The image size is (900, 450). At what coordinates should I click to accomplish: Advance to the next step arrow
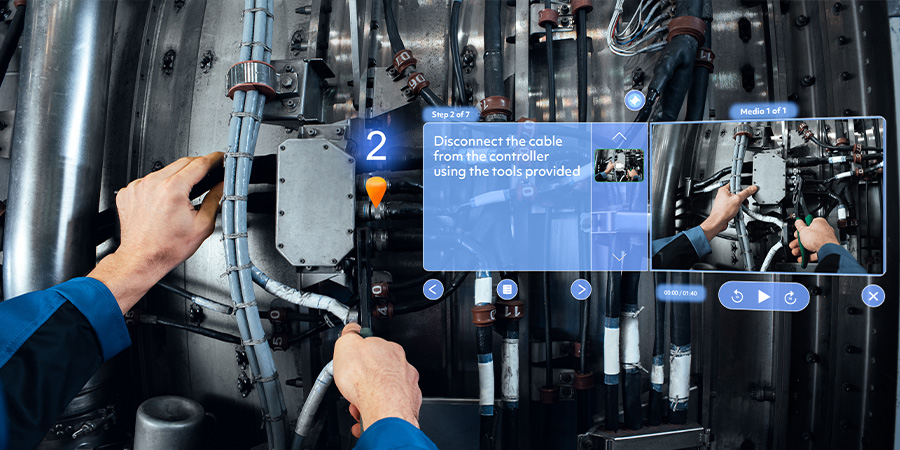581,289
